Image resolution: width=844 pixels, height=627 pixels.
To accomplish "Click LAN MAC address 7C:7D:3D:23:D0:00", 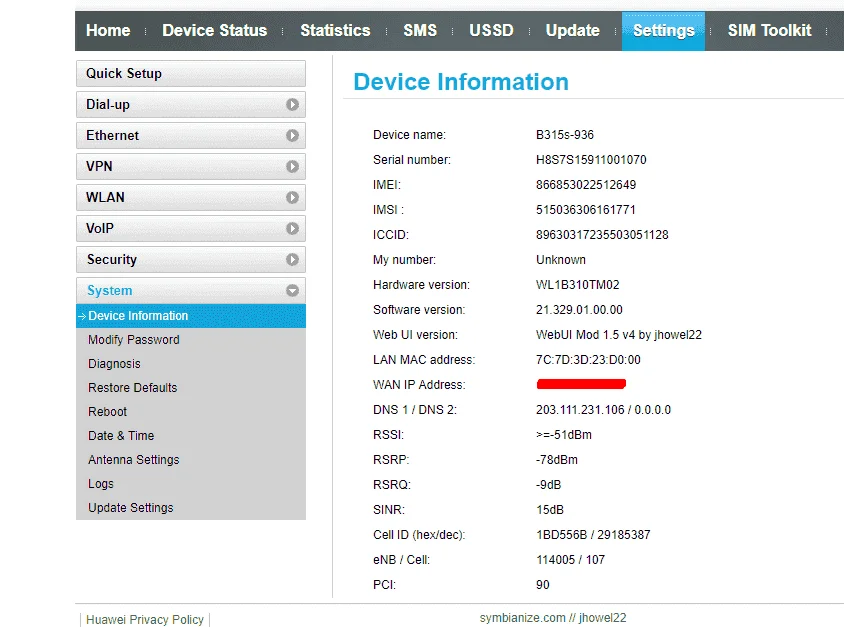I will coord(588,360).
